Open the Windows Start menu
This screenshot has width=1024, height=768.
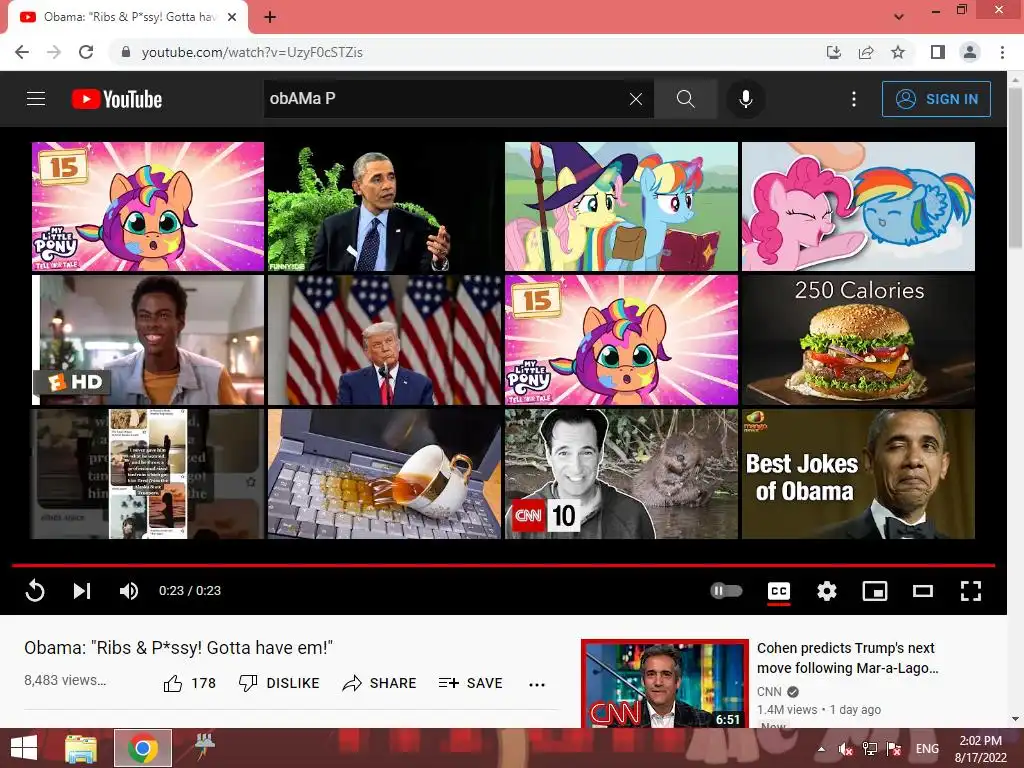pos(24,748)
